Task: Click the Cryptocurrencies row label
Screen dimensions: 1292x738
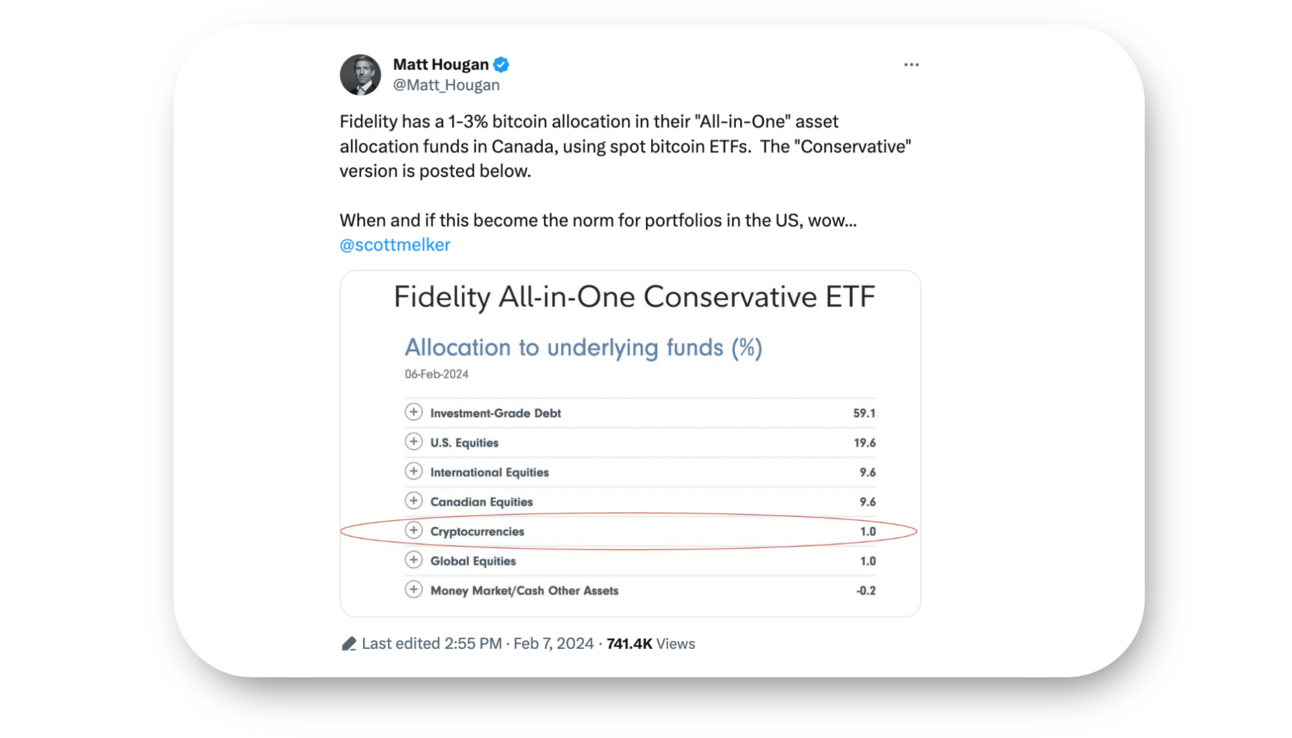Action: (x=477, y=531)
